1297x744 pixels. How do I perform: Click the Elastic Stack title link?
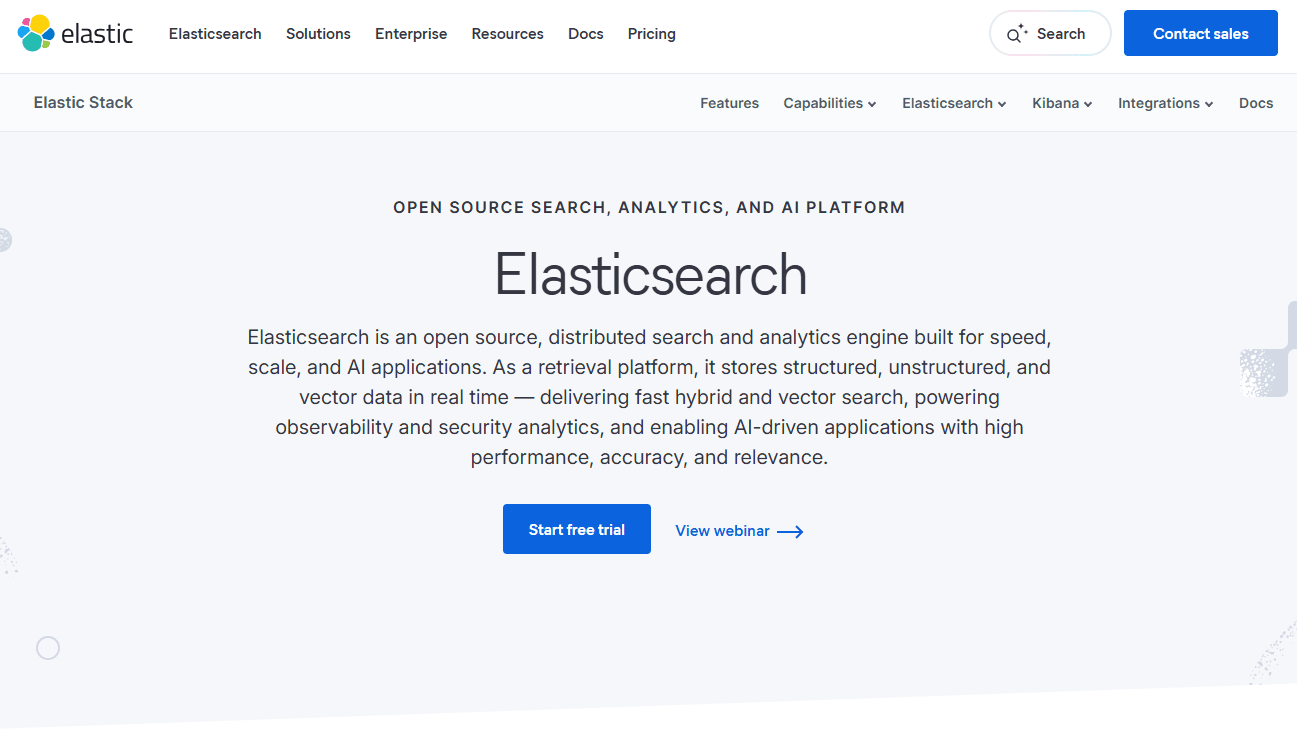83,102
